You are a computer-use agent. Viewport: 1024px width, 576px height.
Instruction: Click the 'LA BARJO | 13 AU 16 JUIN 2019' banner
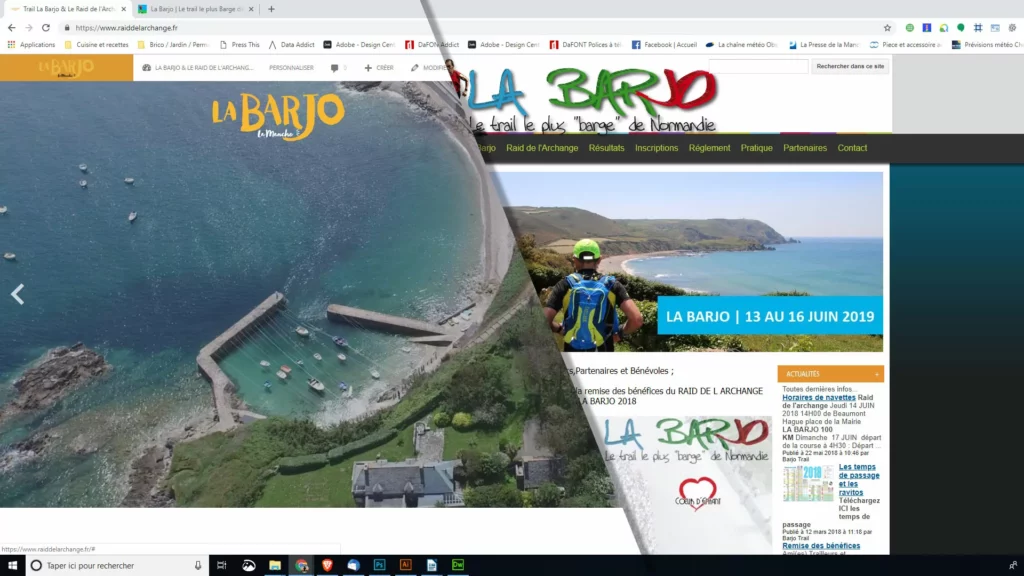(769, 316)
